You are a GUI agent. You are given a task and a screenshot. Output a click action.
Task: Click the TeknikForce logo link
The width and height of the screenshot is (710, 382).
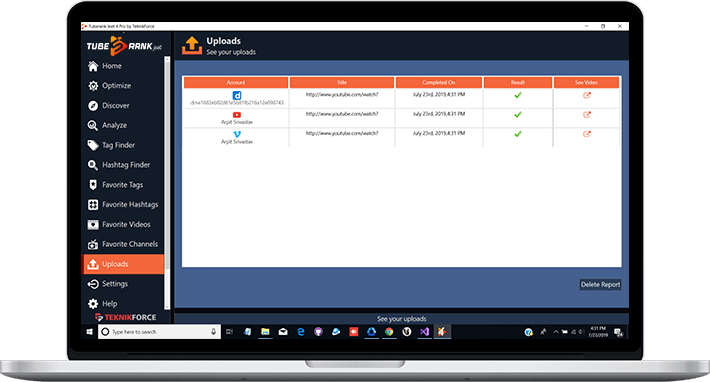125,317
